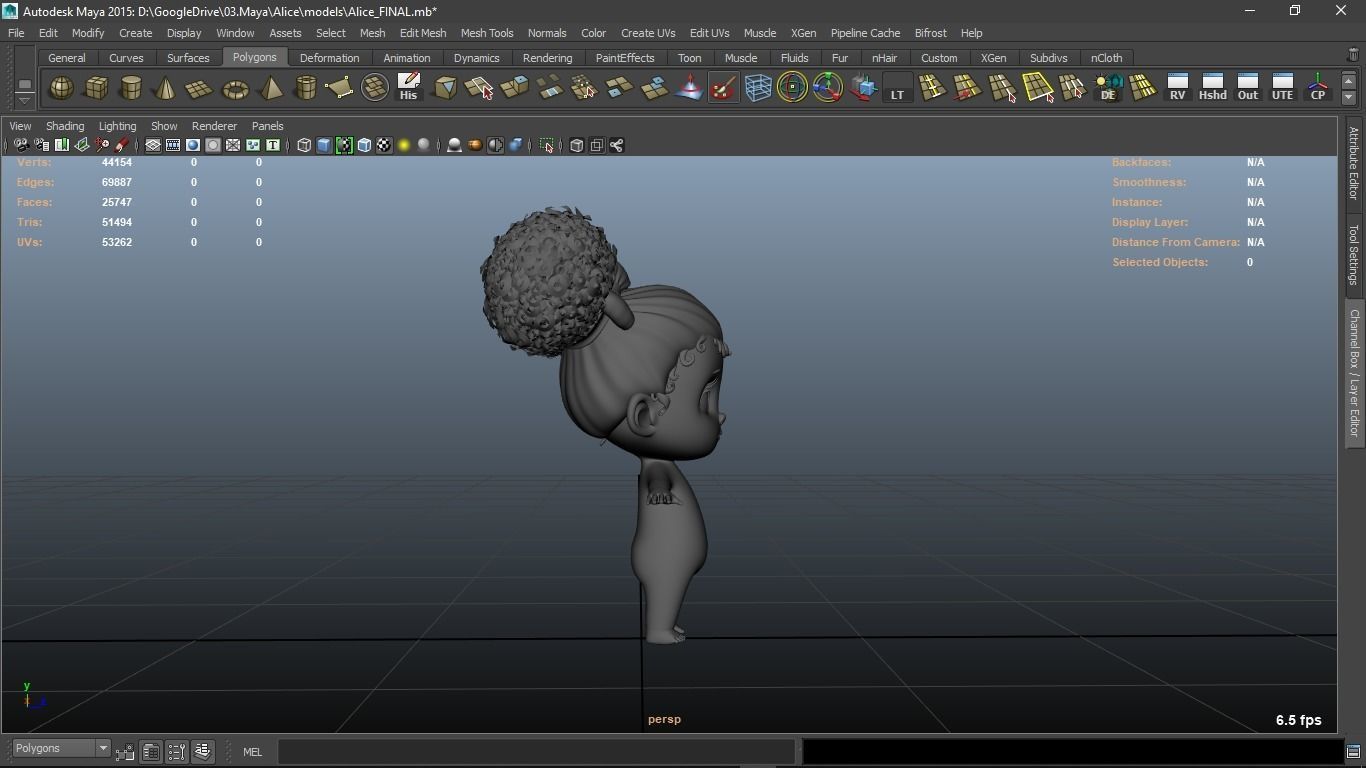Screen dimensions: 1366x768
Task: Open the panel Renderer menu
Action: click(214, 126)
